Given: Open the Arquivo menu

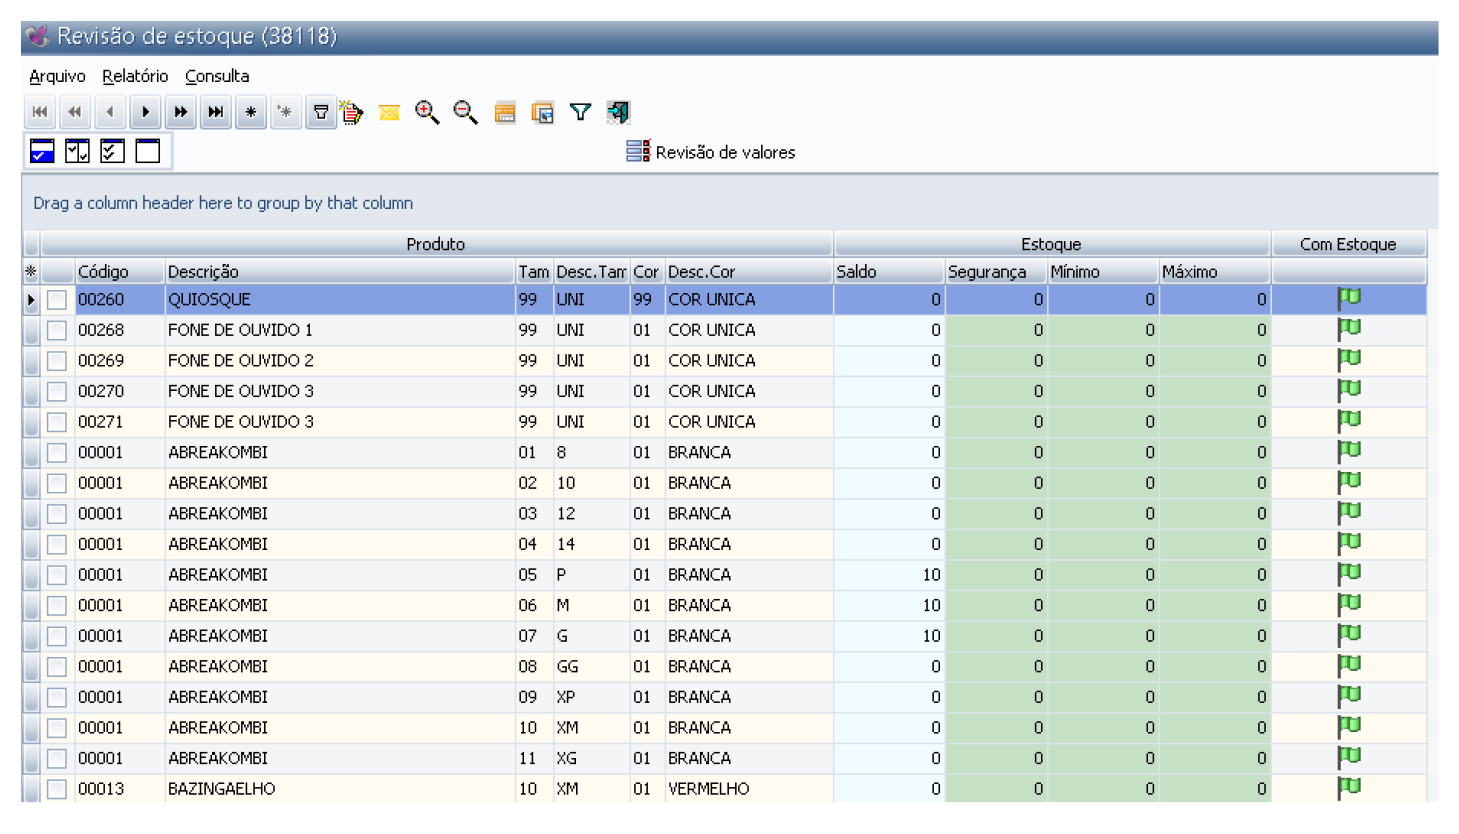Looking at the screenshot, I should tap(57, 76).
